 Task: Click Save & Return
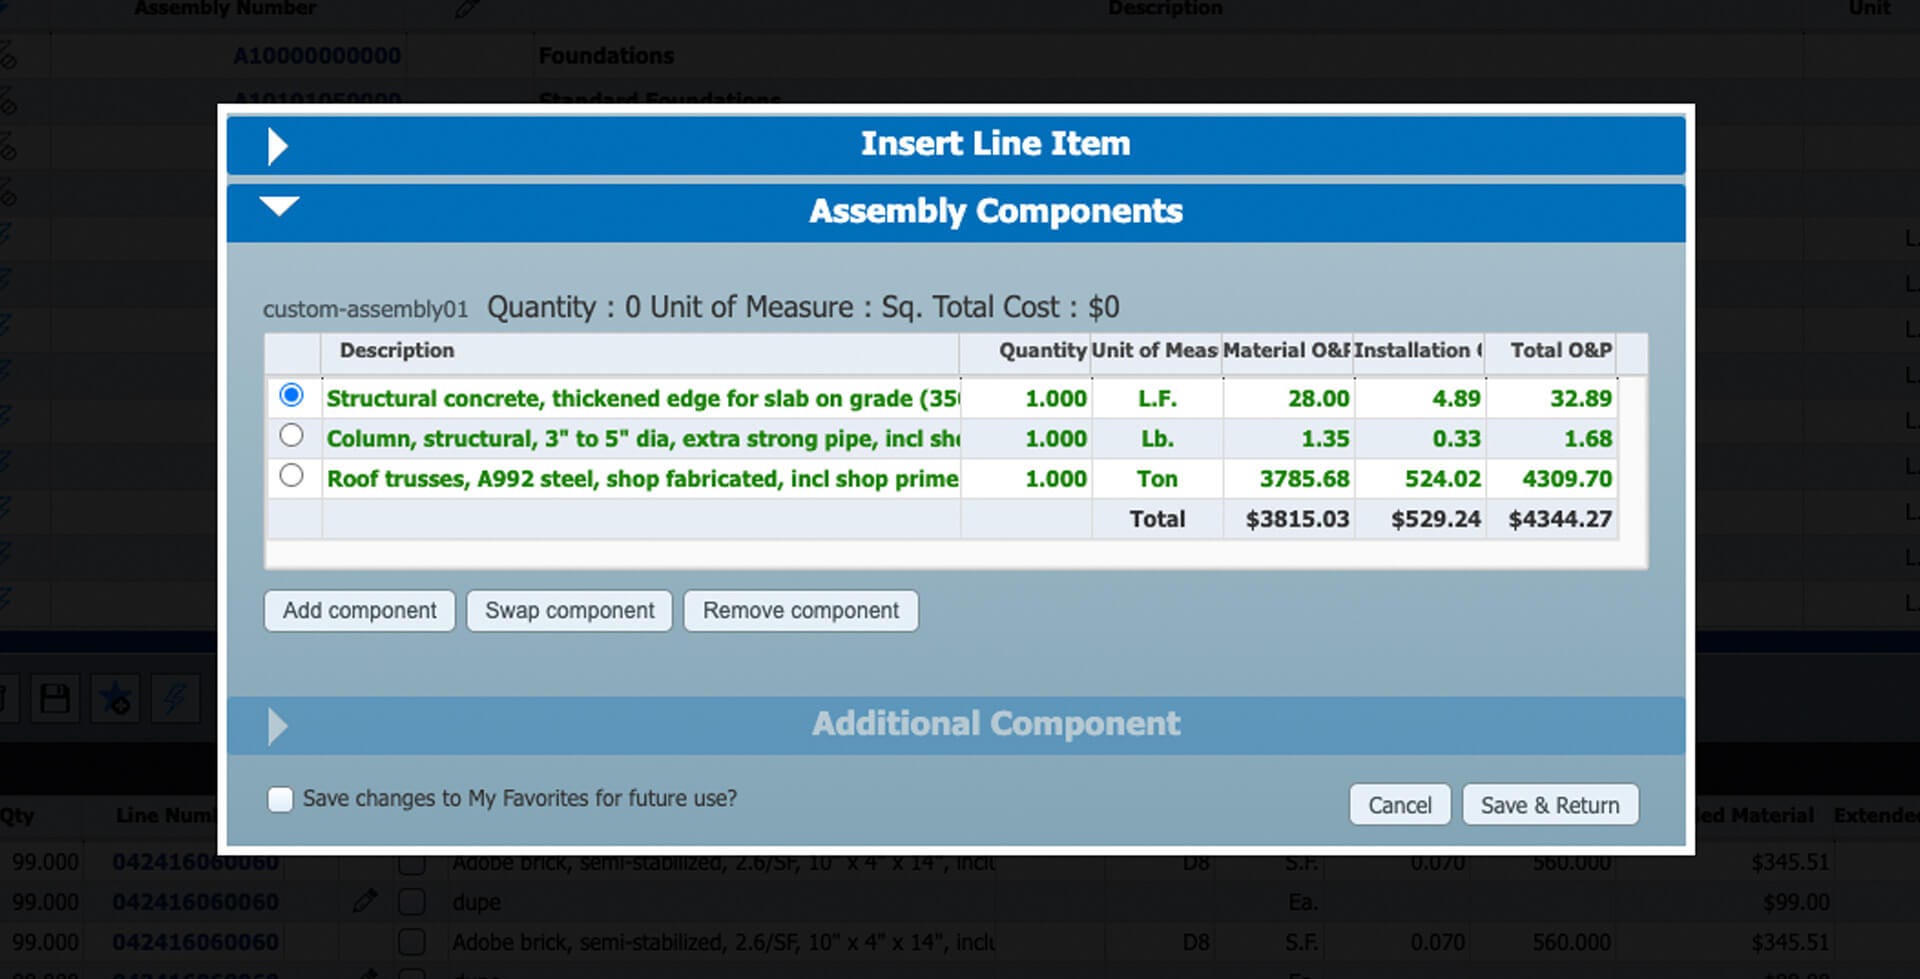click(x=1550, y=805)
